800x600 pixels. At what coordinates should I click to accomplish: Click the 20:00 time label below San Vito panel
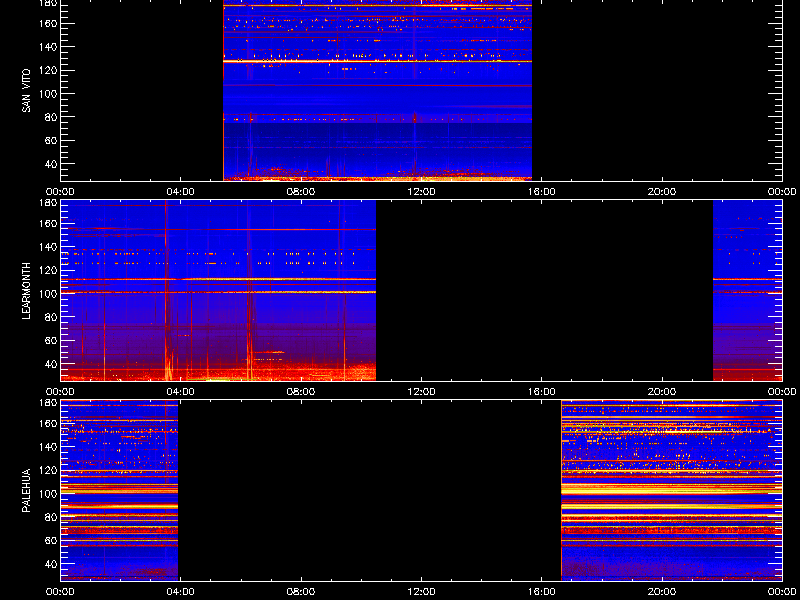click(x=662, y=192)
